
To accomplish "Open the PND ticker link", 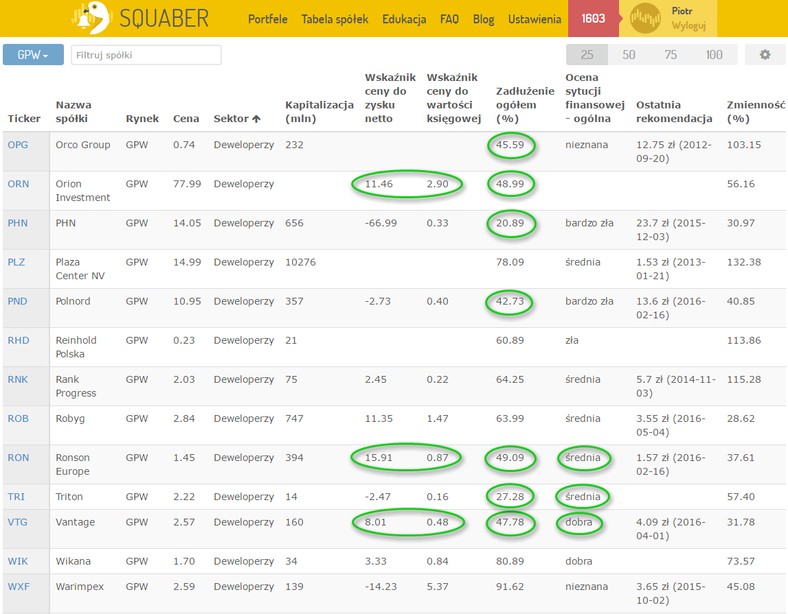I will [x=18, y=301].
